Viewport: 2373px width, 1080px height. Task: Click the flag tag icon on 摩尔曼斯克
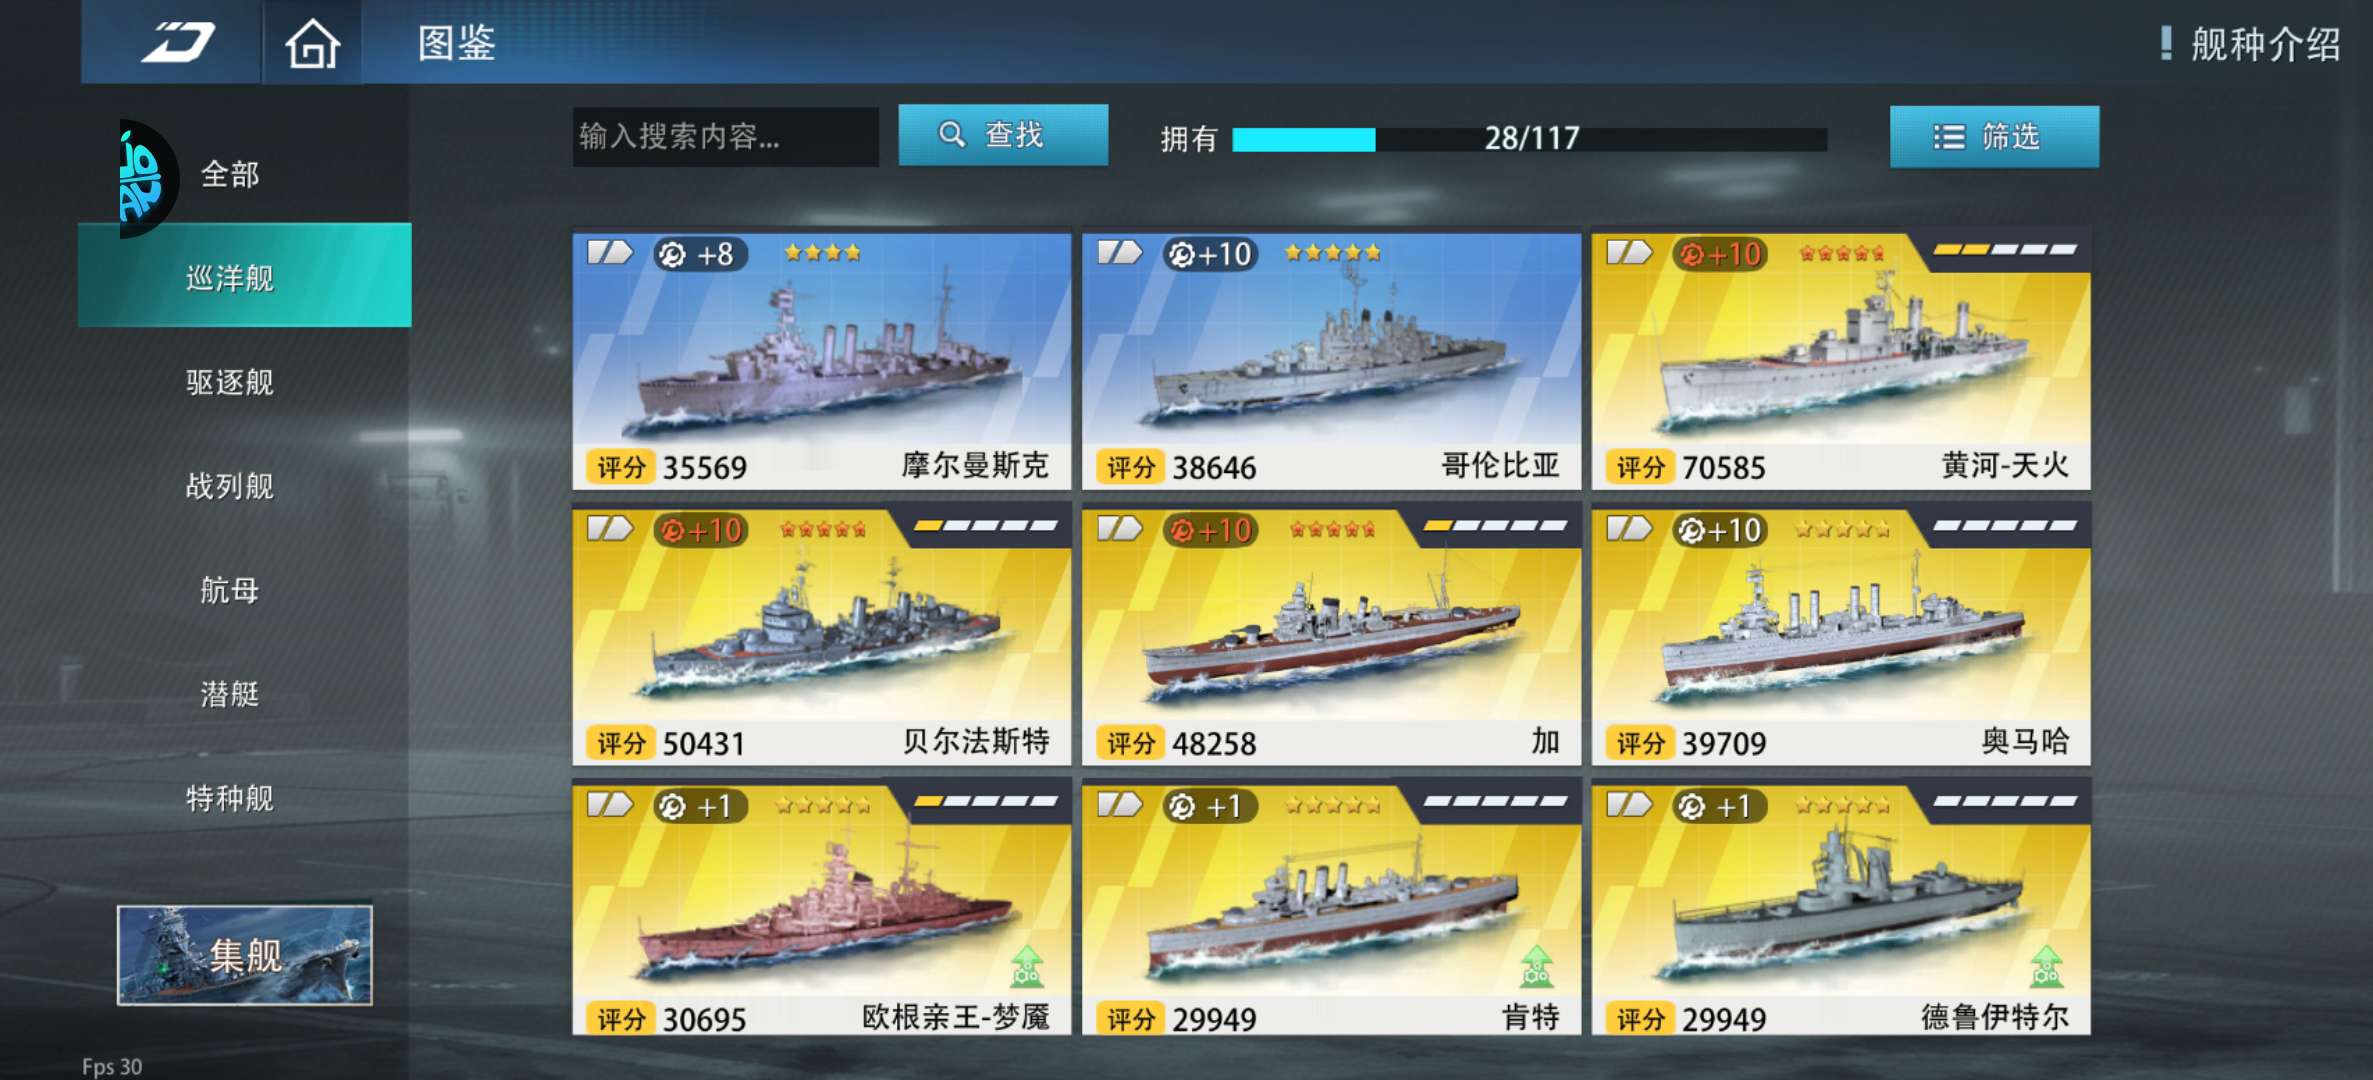click(x=610, y=252)
